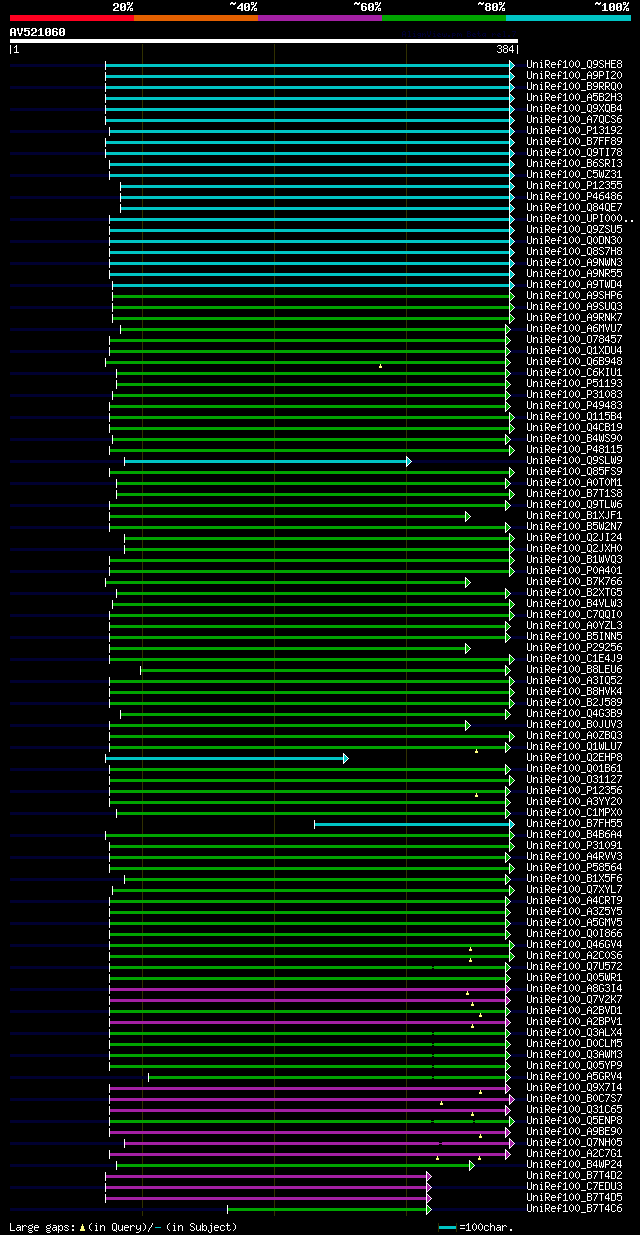Open hit UniRef100_P51193
Viewport: 640px width, 1235px height.
(x=574, y=384)
